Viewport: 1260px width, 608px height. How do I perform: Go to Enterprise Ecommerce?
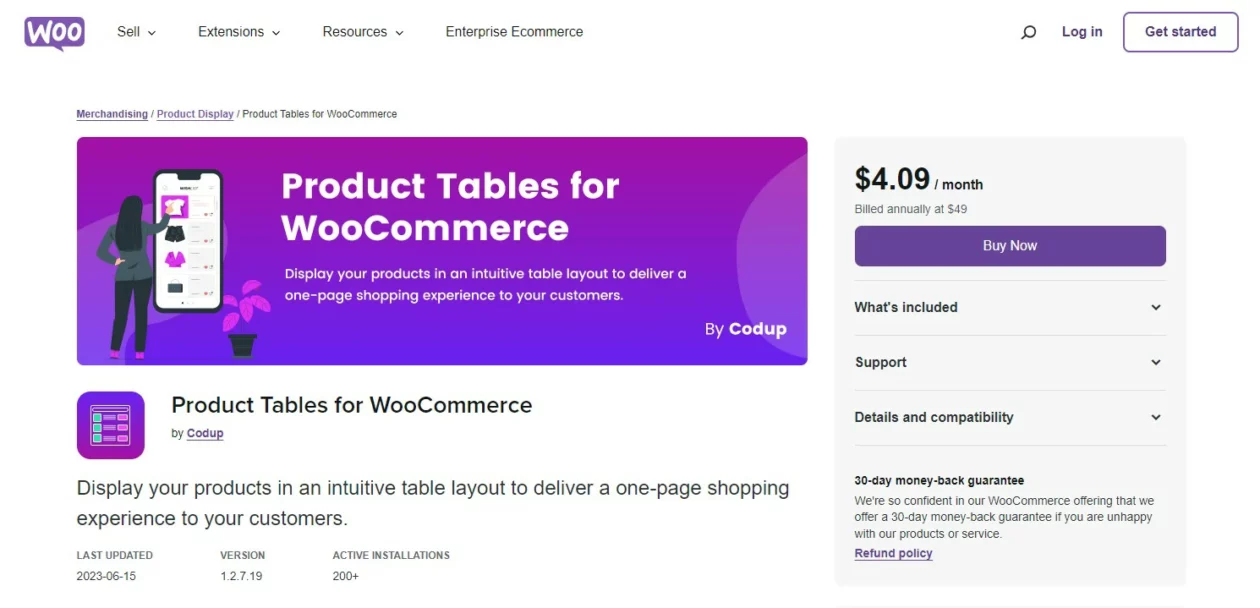514,32
